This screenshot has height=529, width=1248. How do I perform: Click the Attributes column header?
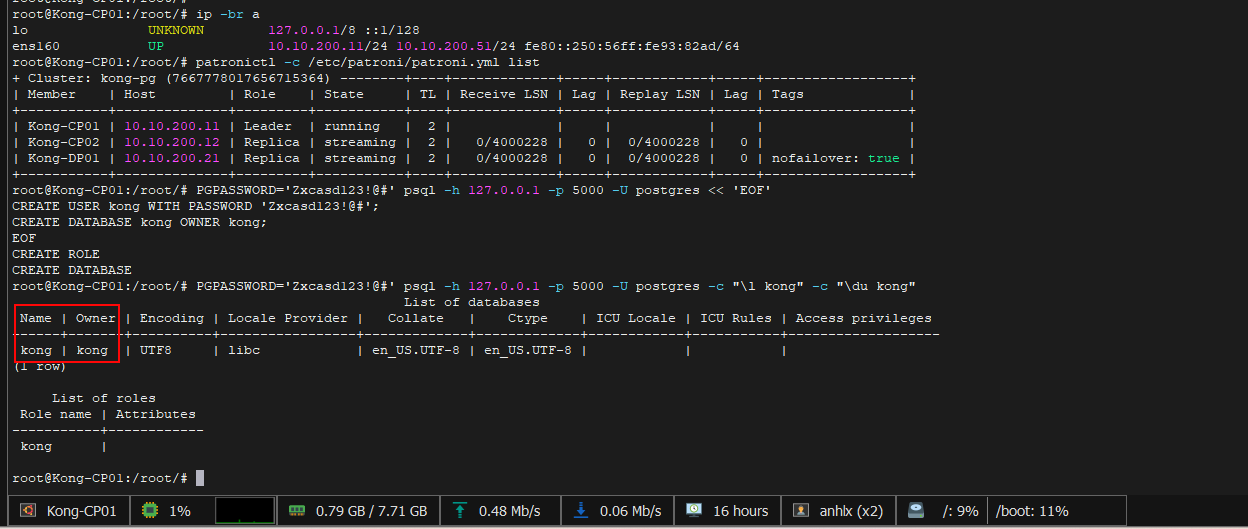156,414
